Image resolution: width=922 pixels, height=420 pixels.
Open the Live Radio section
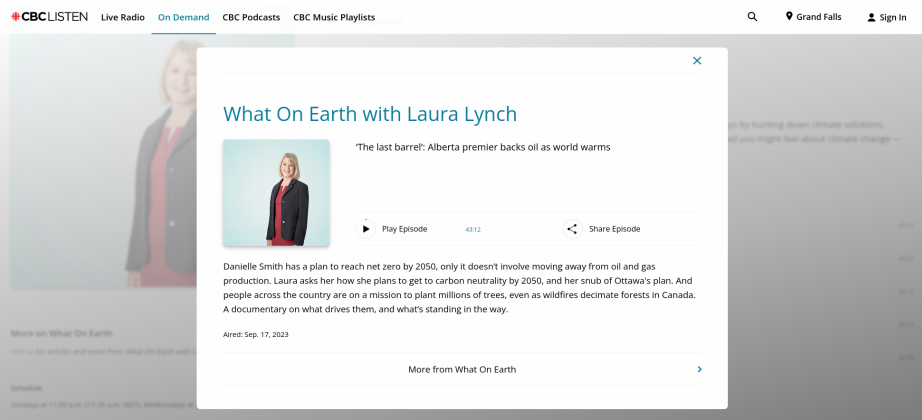pyautogui.click(x=122, y=17)
